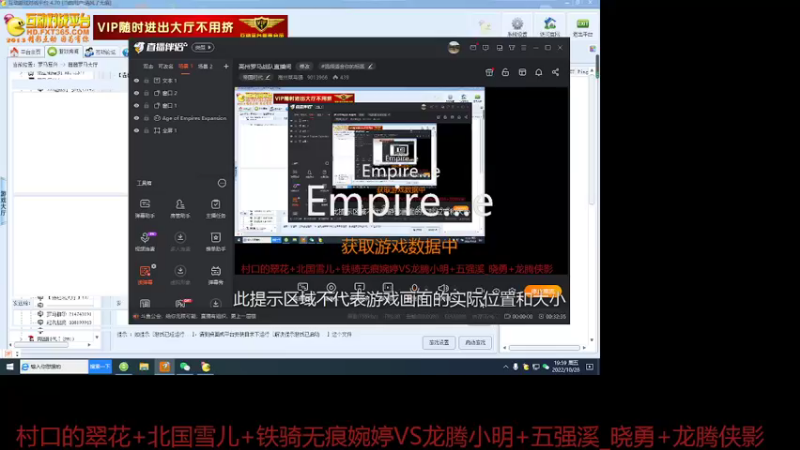Viewport: 800px width, 450px height.
Task: Toggle the lock on Age of Empires Expansion source
Action: (x=146, y=118)
